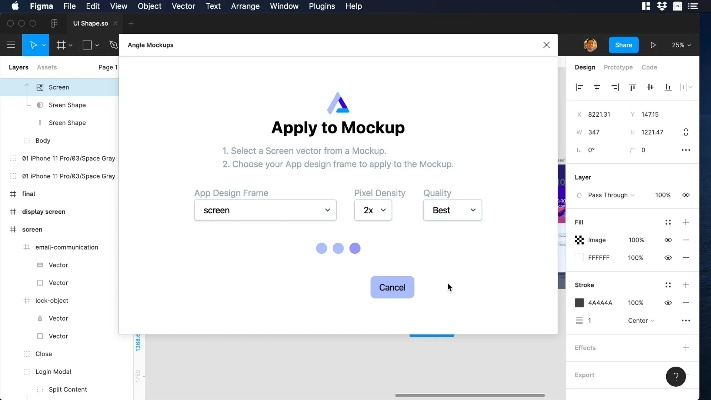Remove the 444444 stroke
The image size is (711, 400).
coord(686,302)
